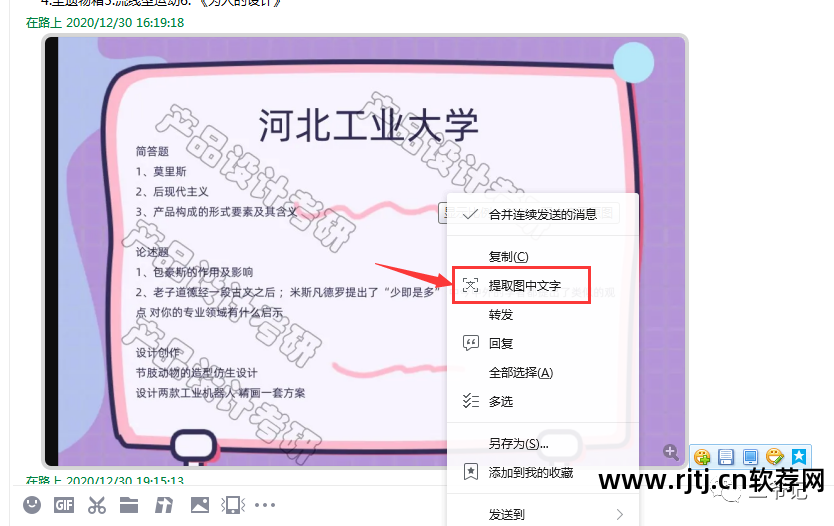Send a window shake with the phone icon
The height and width of the screenshot is (526, 834).
[x=233, y=505]
